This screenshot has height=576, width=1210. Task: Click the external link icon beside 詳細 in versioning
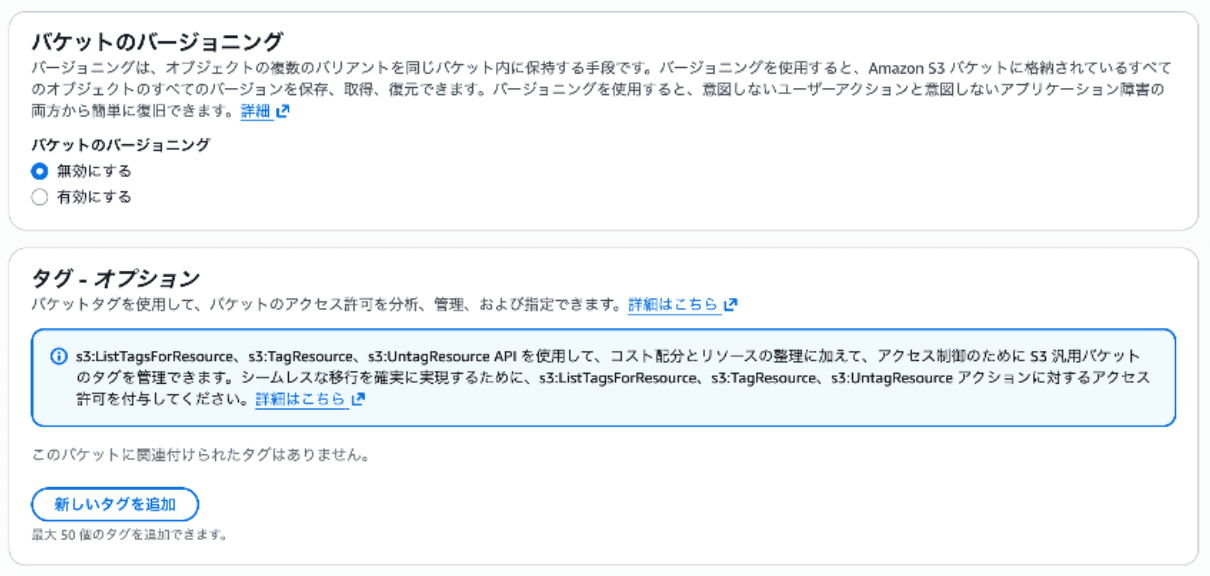(x=283, y=112)
